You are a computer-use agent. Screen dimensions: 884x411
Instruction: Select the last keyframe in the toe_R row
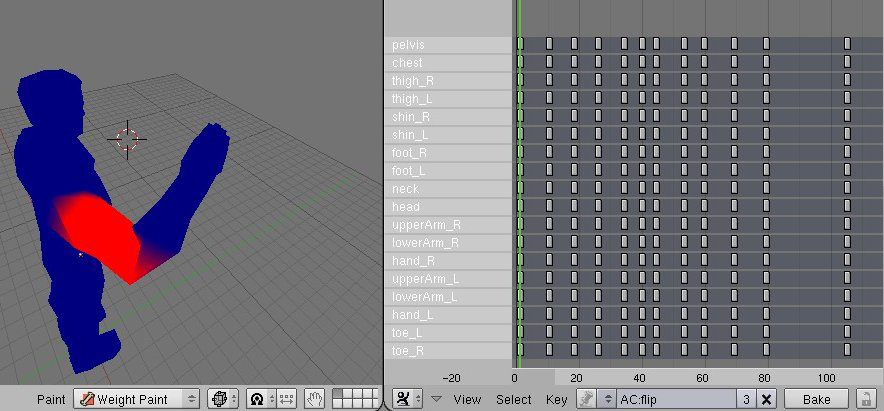coord(847,350)
